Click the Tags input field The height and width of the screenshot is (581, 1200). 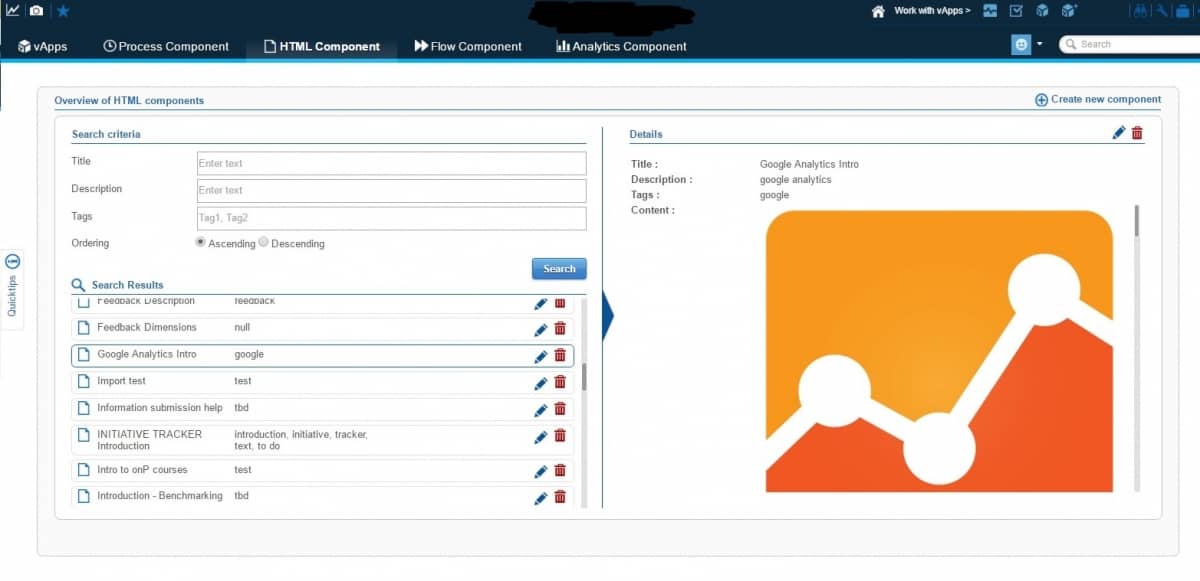[x=391, y=218]
